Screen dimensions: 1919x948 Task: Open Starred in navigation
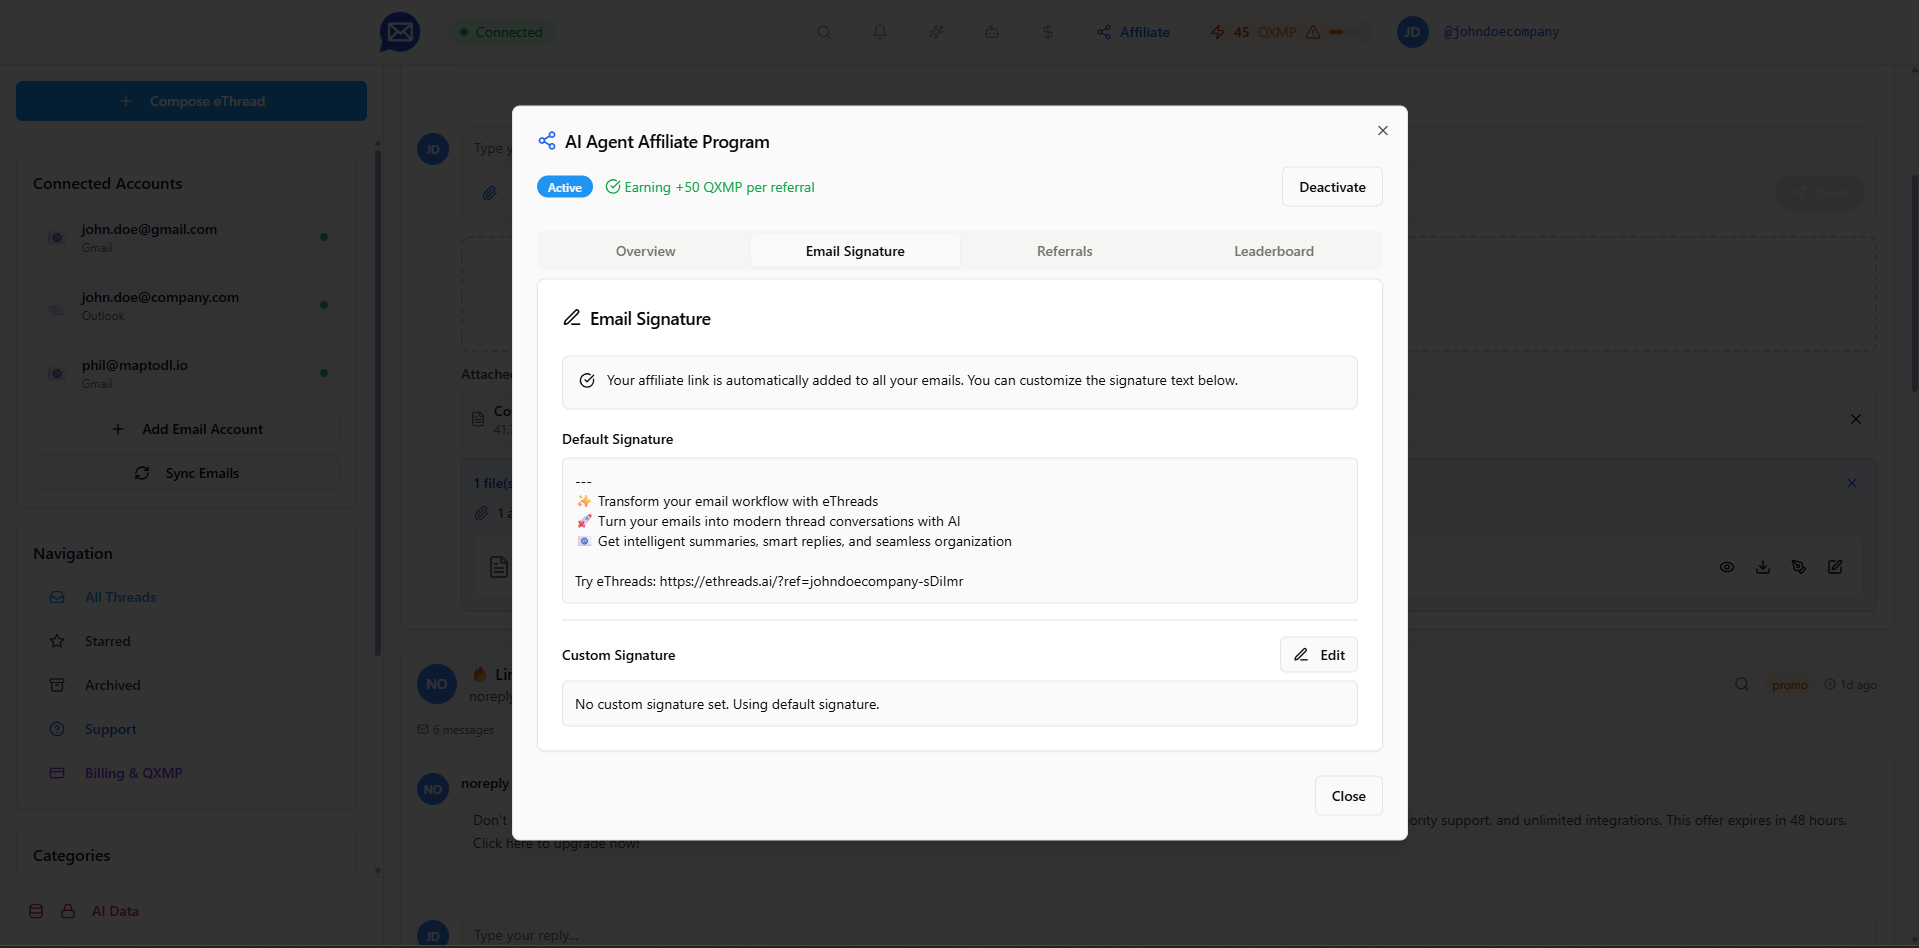click(x=107, y=641)
